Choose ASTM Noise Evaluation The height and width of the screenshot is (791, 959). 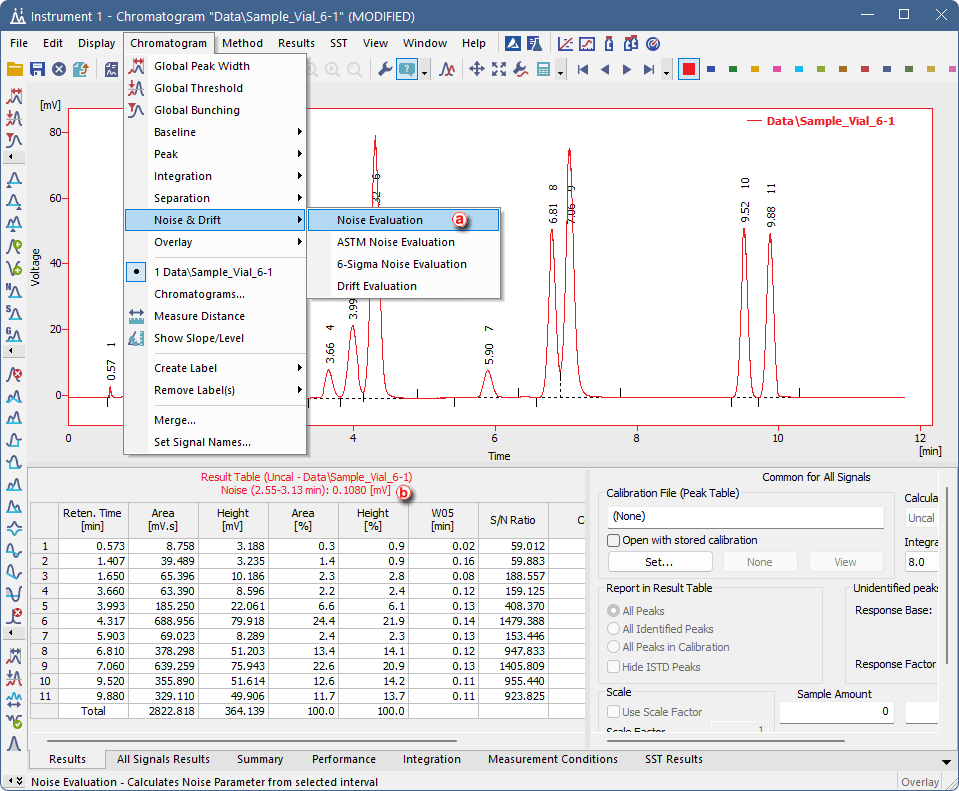tap(404, 242)
